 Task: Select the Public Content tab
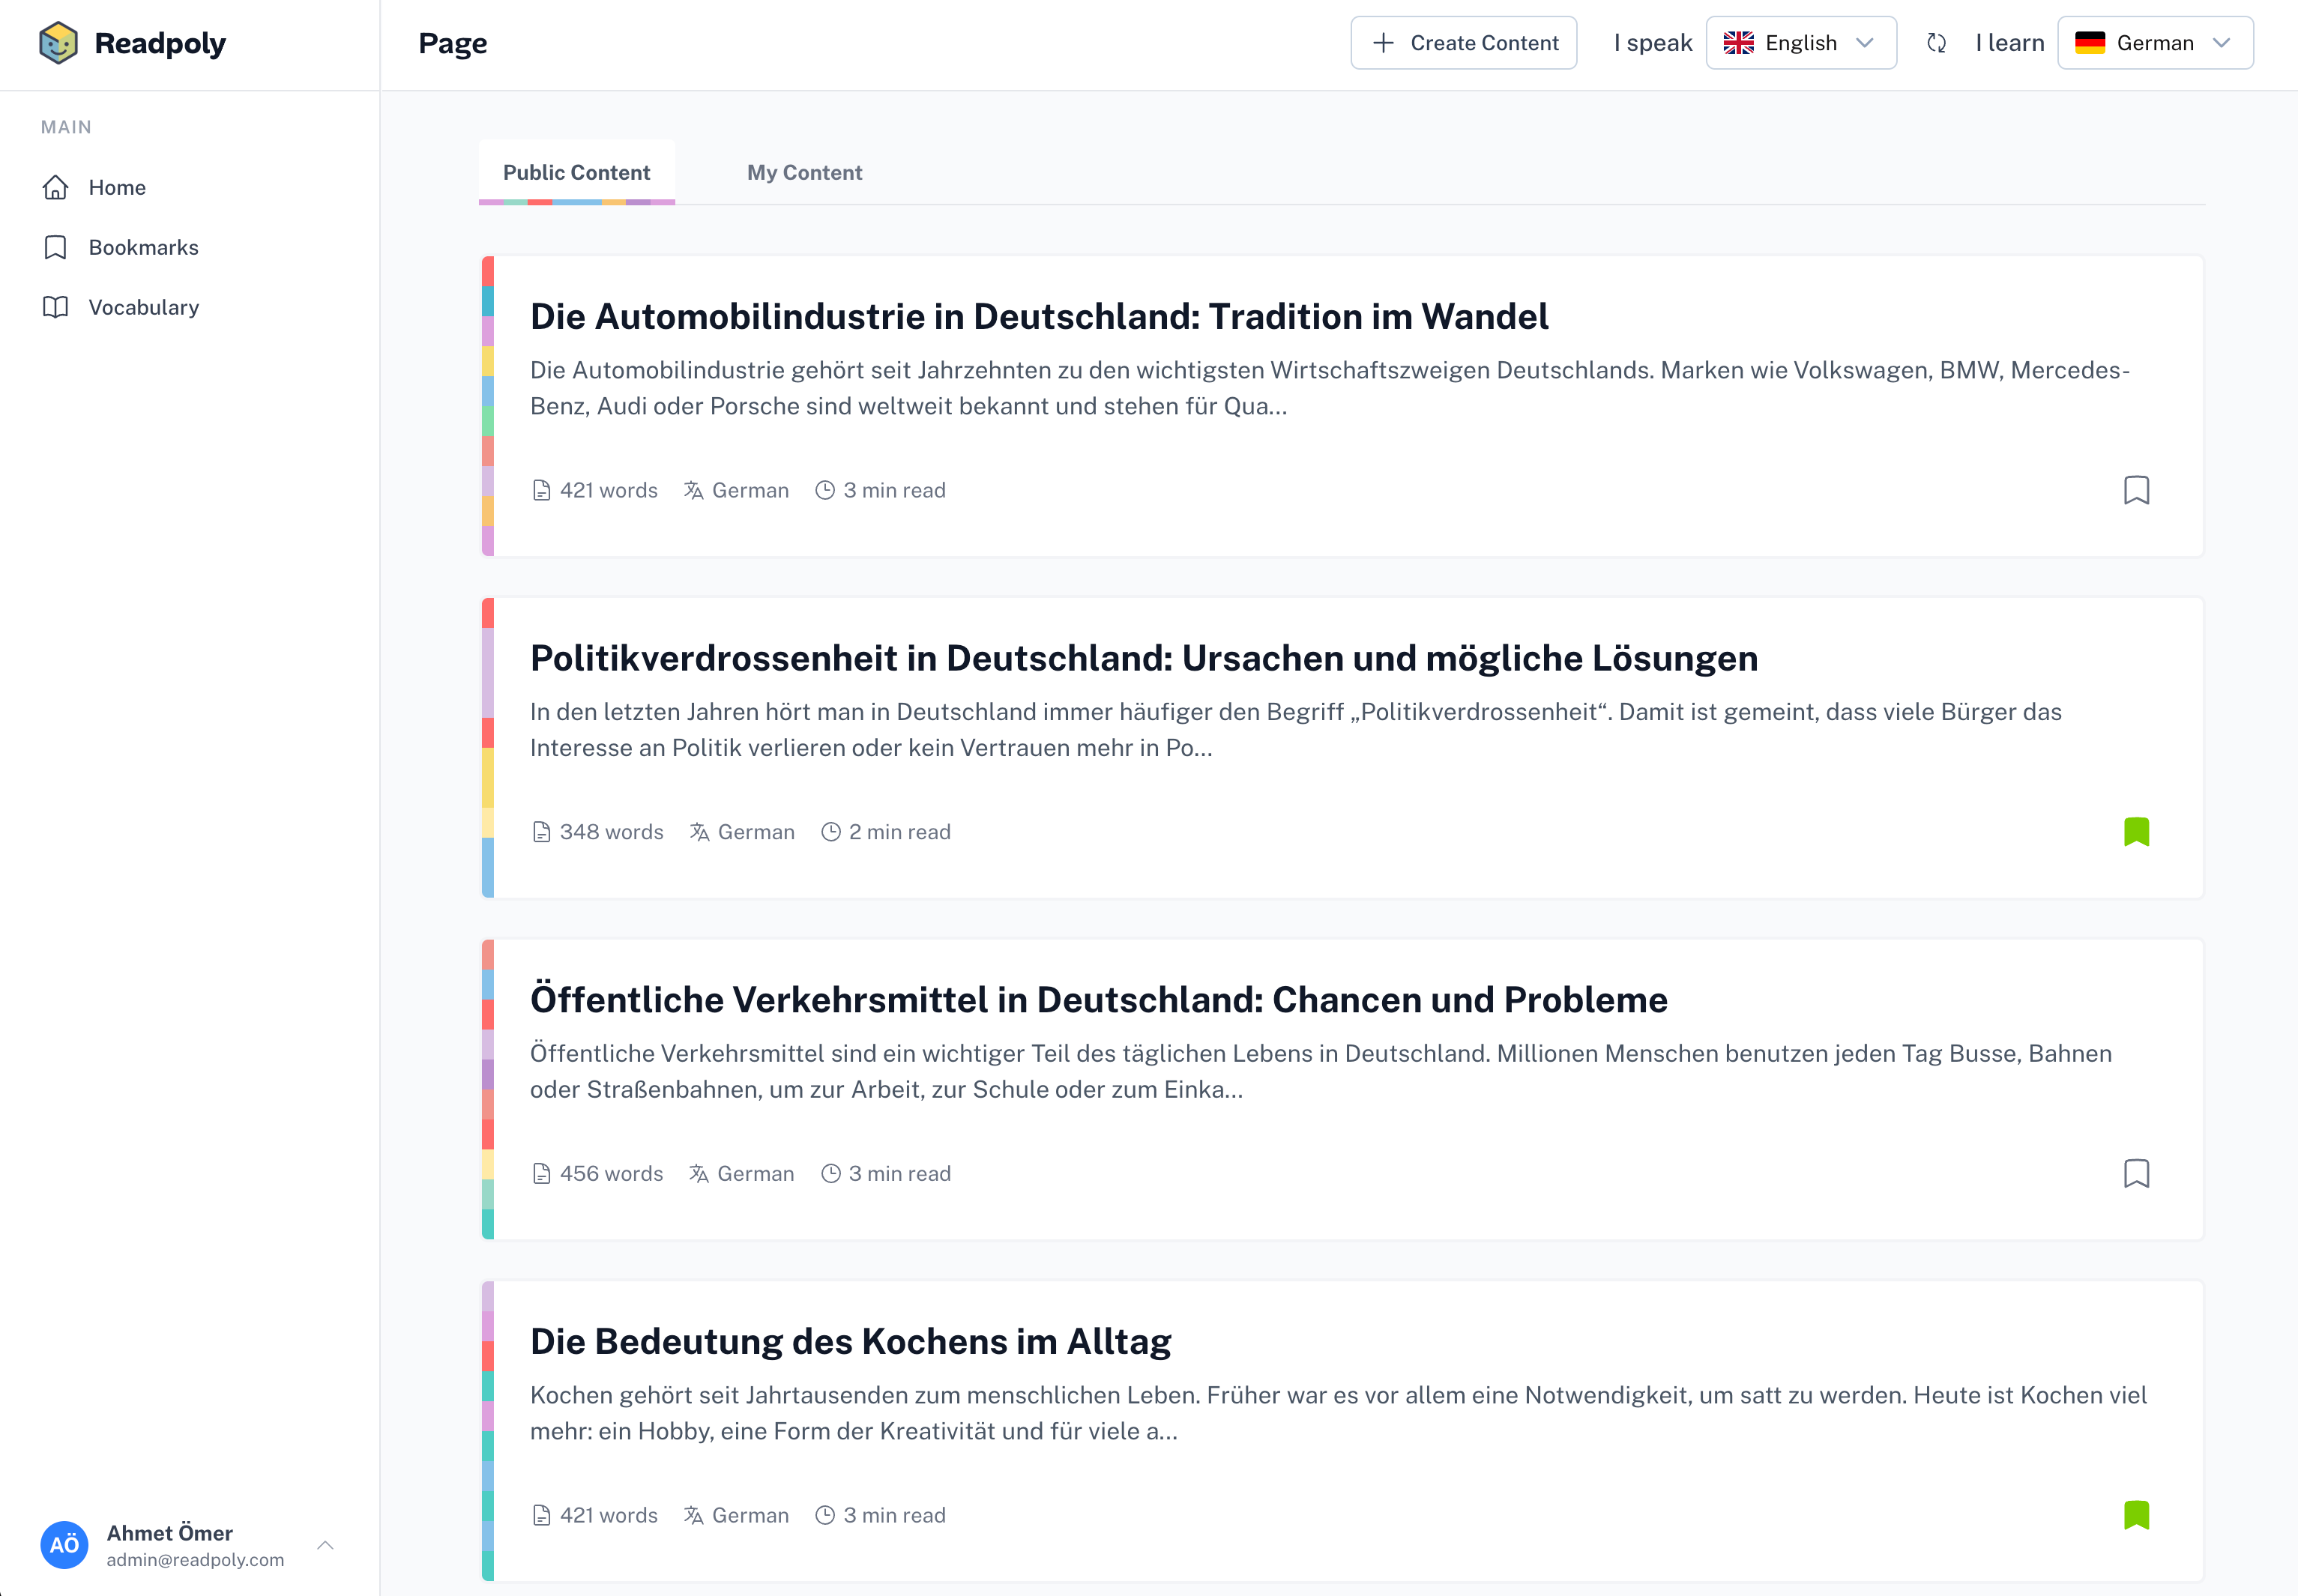point(576,173)
